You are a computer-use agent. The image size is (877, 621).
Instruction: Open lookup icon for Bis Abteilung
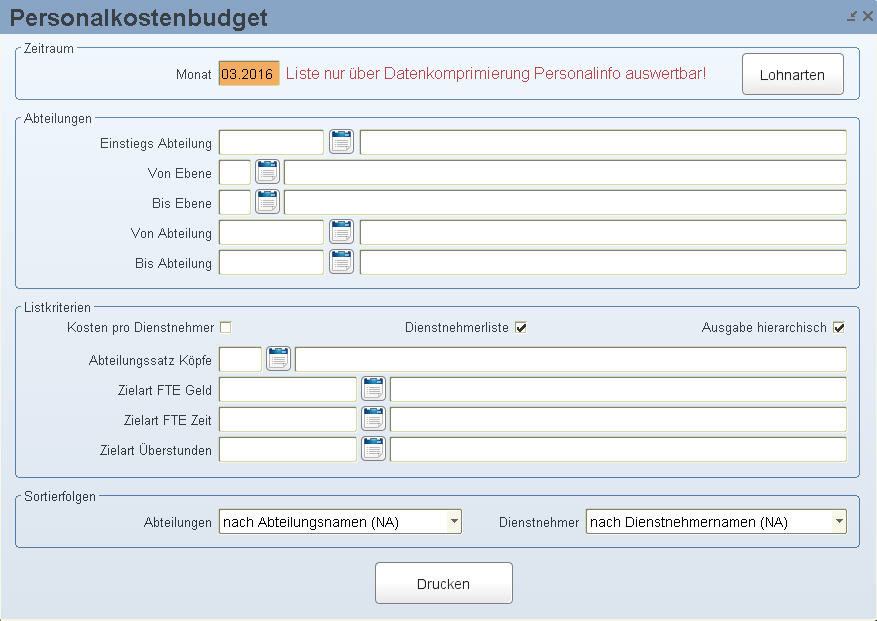(341, 262)
